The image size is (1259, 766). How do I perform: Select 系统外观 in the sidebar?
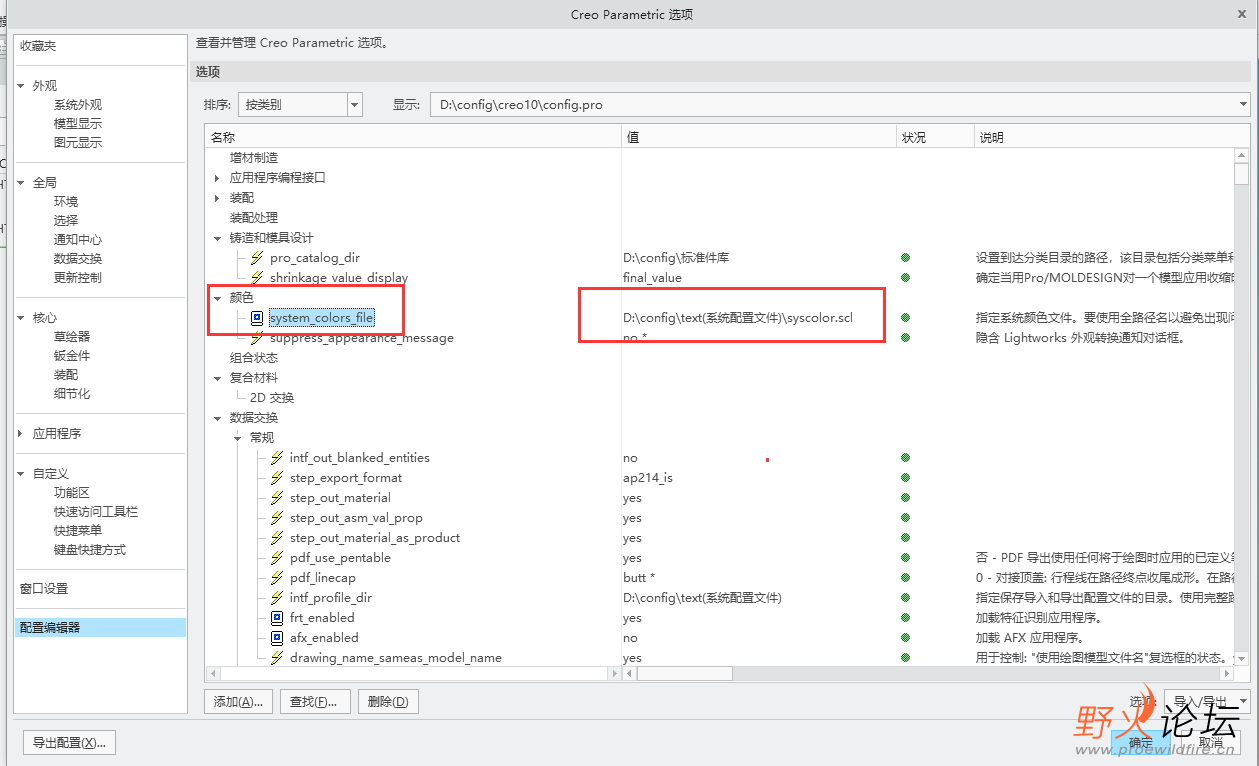point(78,105)
